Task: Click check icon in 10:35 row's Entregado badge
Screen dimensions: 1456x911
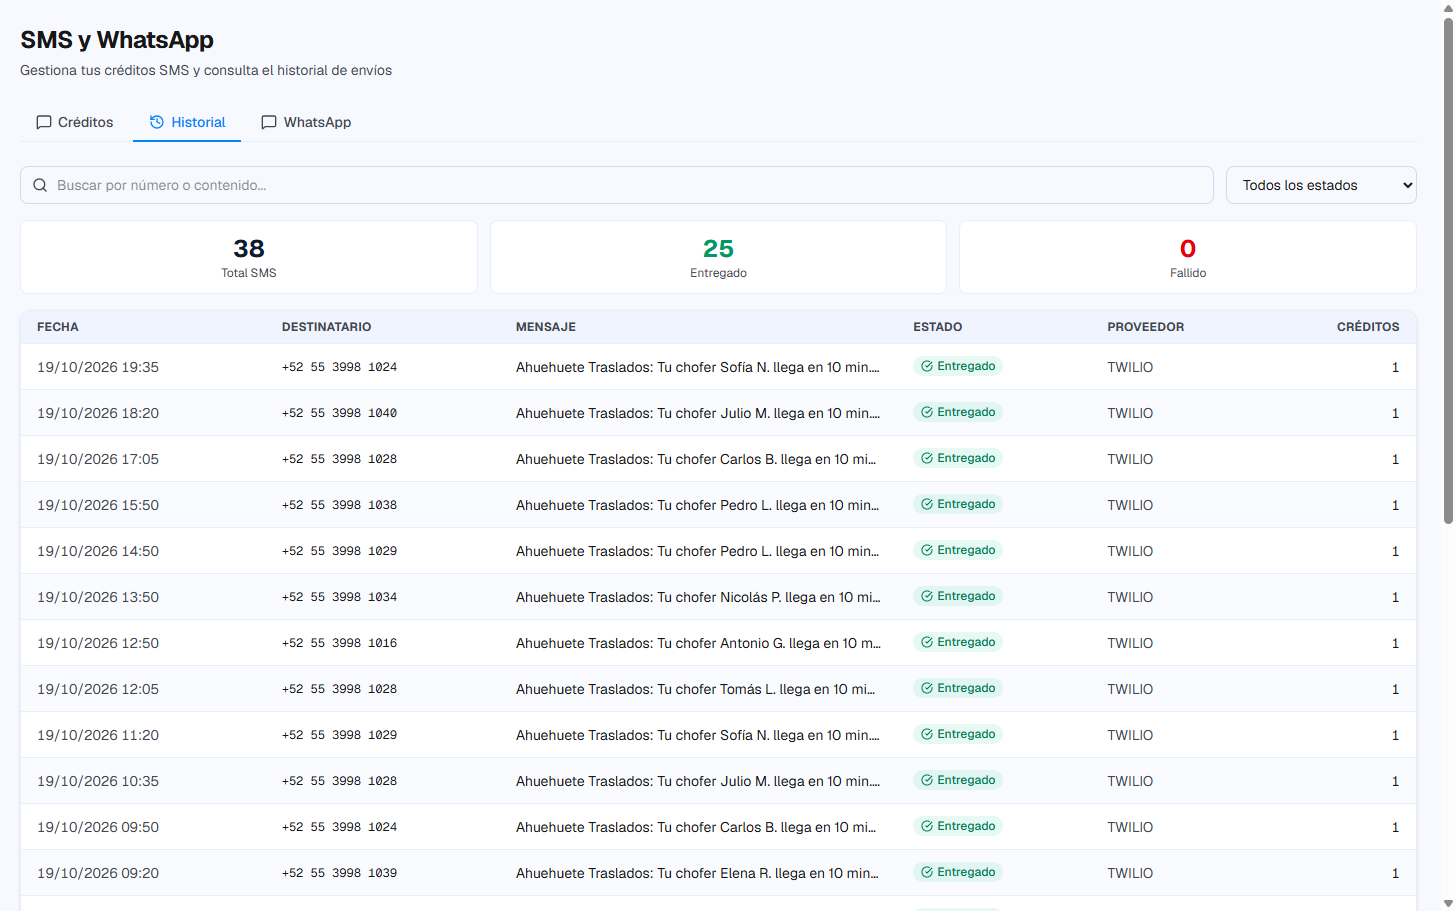Action: tap(927, 780)
